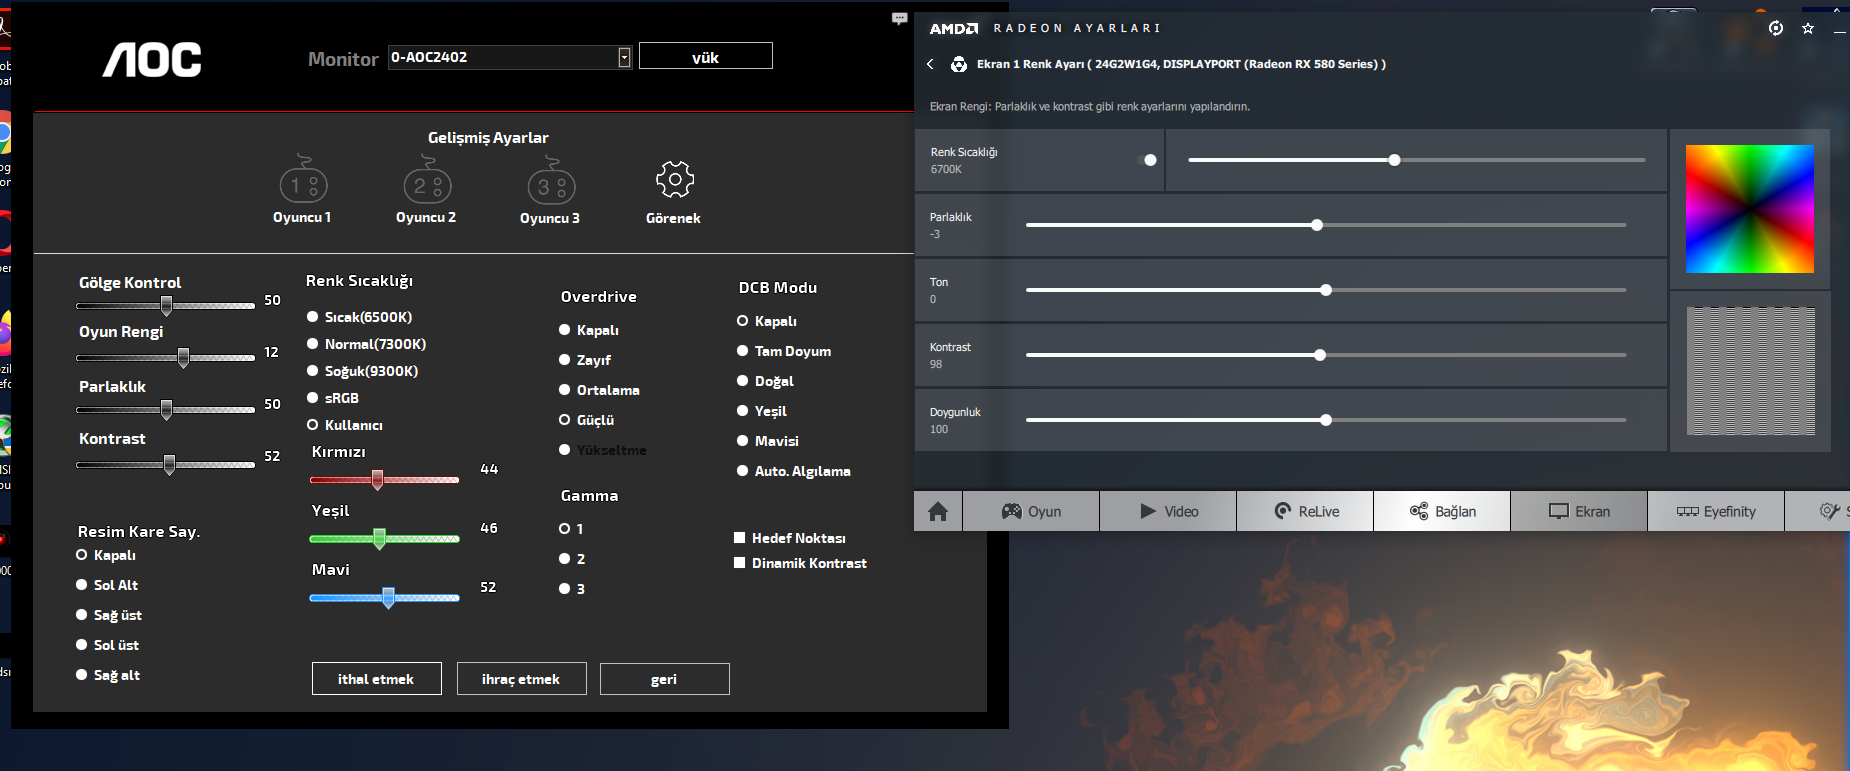Adjust the AOC Parlaklık slider

(166, 409)
